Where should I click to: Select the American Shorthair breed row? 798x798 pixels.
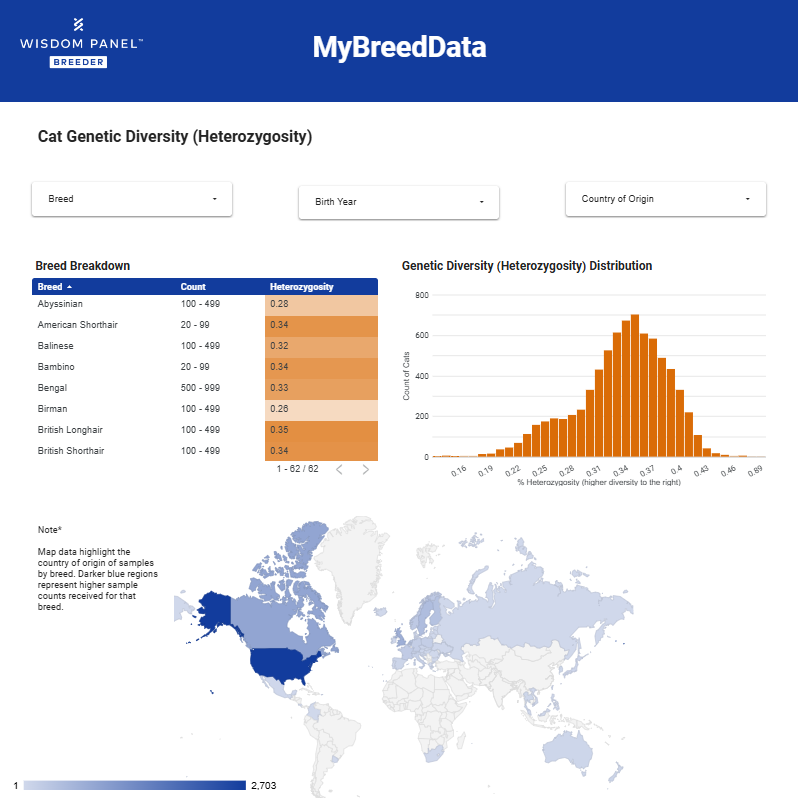click(205, 325)
